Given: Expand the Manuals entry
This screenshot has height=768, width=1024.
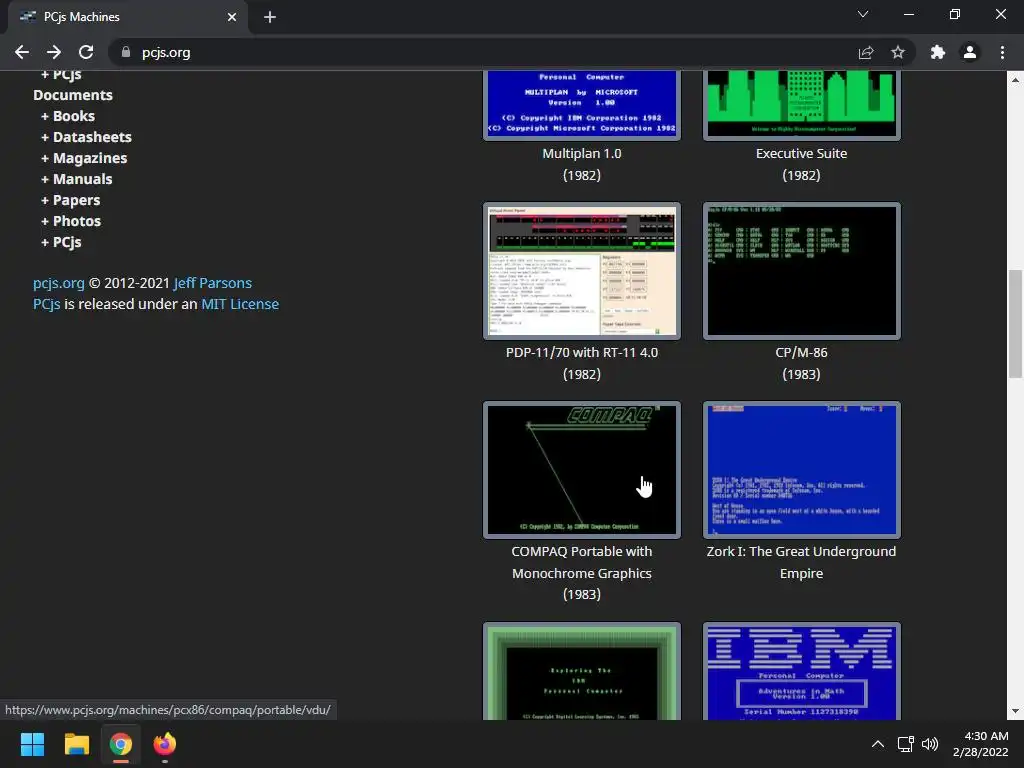Looking at the screenshot, I should pos(76,179).
